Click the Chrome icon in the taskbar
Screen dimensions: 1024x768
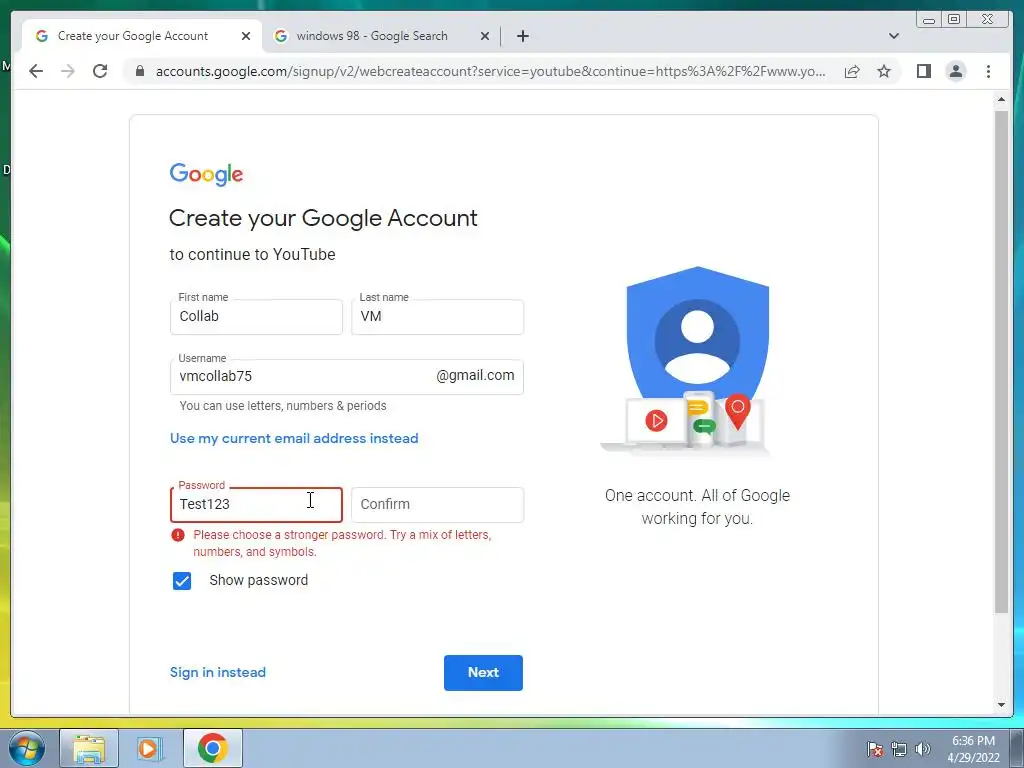pyautogui.click(x=212, y=748)
